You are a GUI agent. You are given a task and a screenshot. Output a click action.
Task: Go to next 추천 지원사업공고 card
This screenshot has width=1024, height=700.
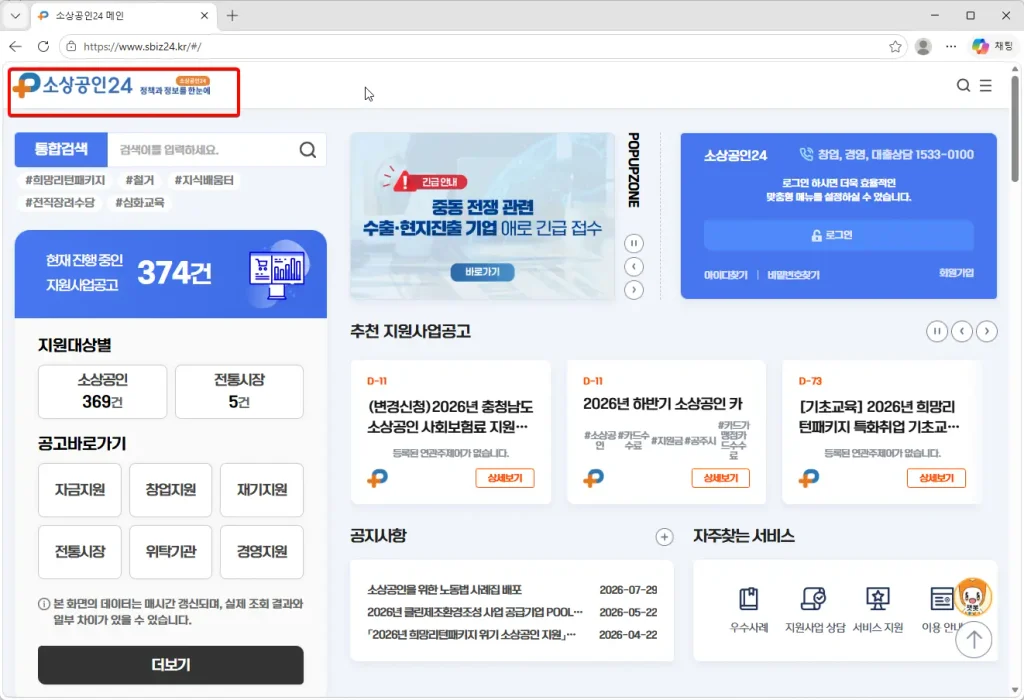[x=987, y=331]
